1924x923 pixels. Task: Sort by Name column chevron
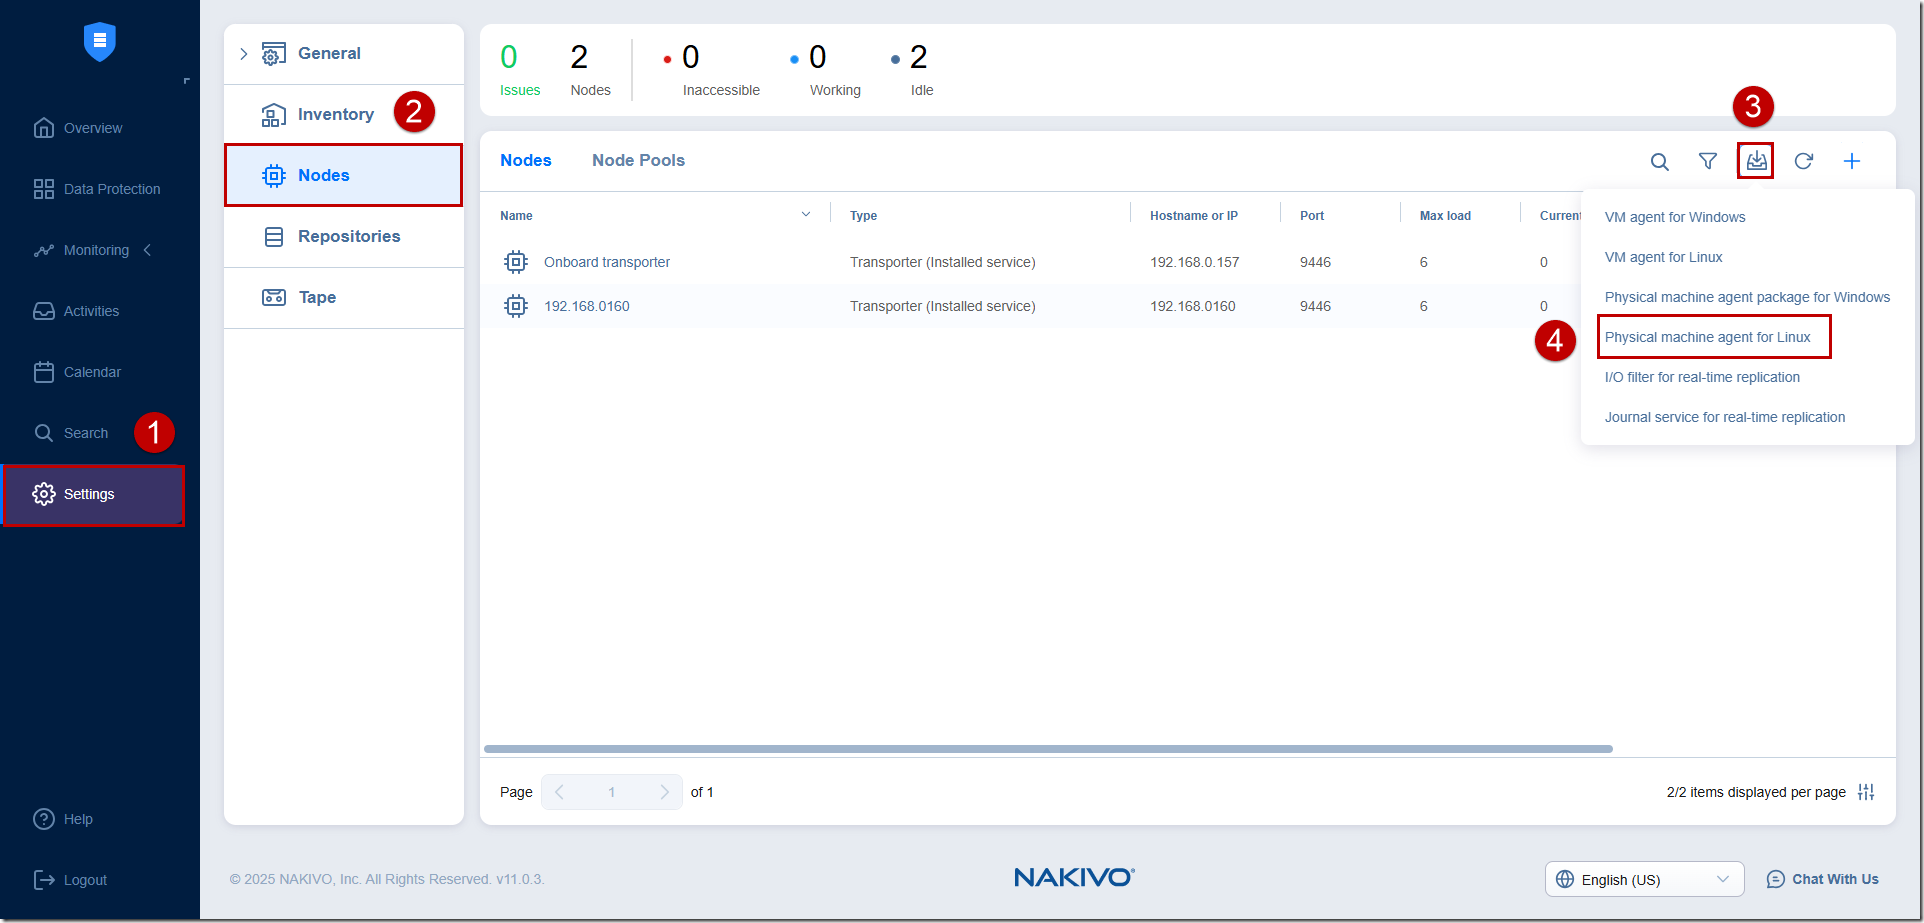(806, 215)
